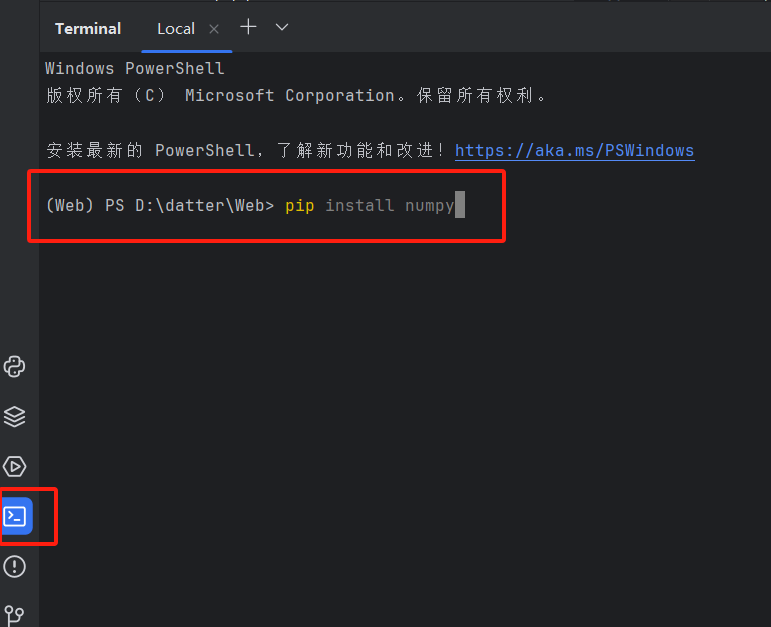The width and height of the screenshot is (771, 627).
Task: Open the Git version control icon
Action: pyautogui.click(x=14, y=615)
